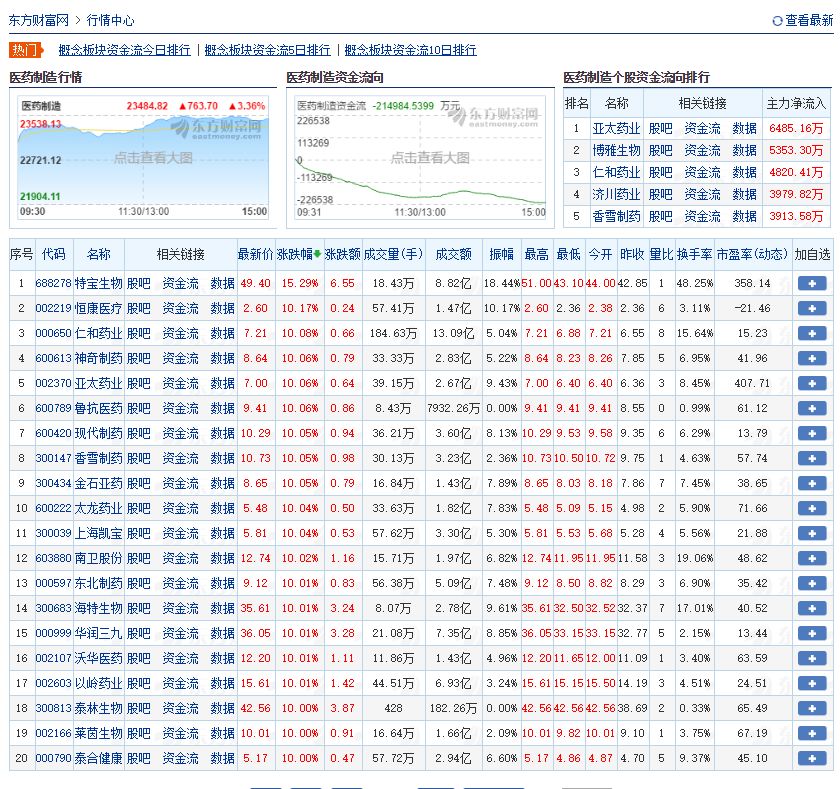This screenshot has height=789, width=840.
Task: Sort table by 换手率 column header
Action: [x=694, y=254]
